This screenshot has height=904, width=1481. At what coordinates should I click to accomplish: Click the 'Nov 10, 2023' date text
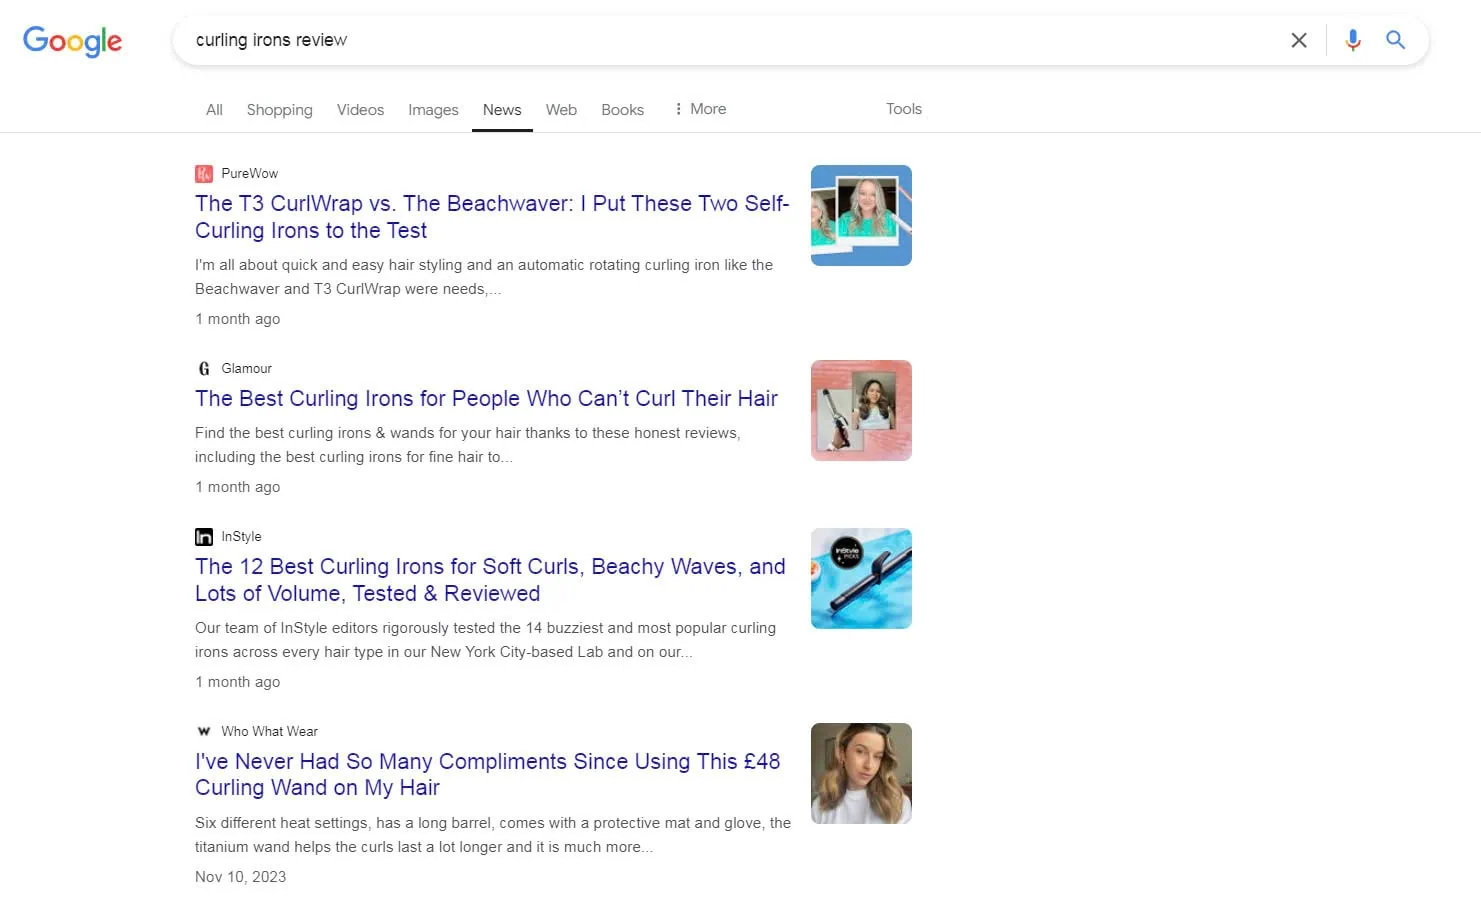tap(240, 877)
